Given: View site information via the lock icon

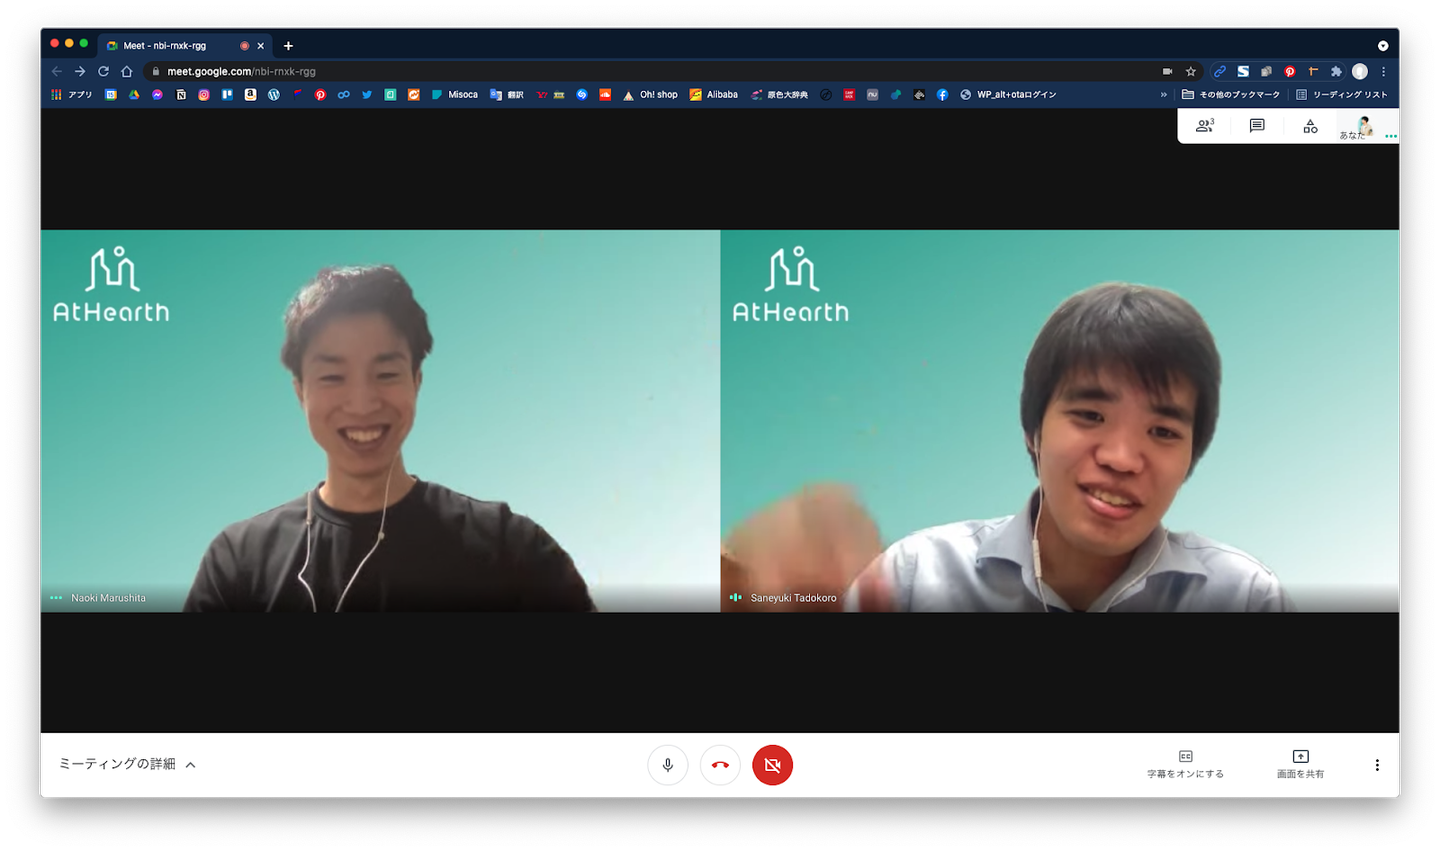Looking at the screenshot, I should [156, 71].
